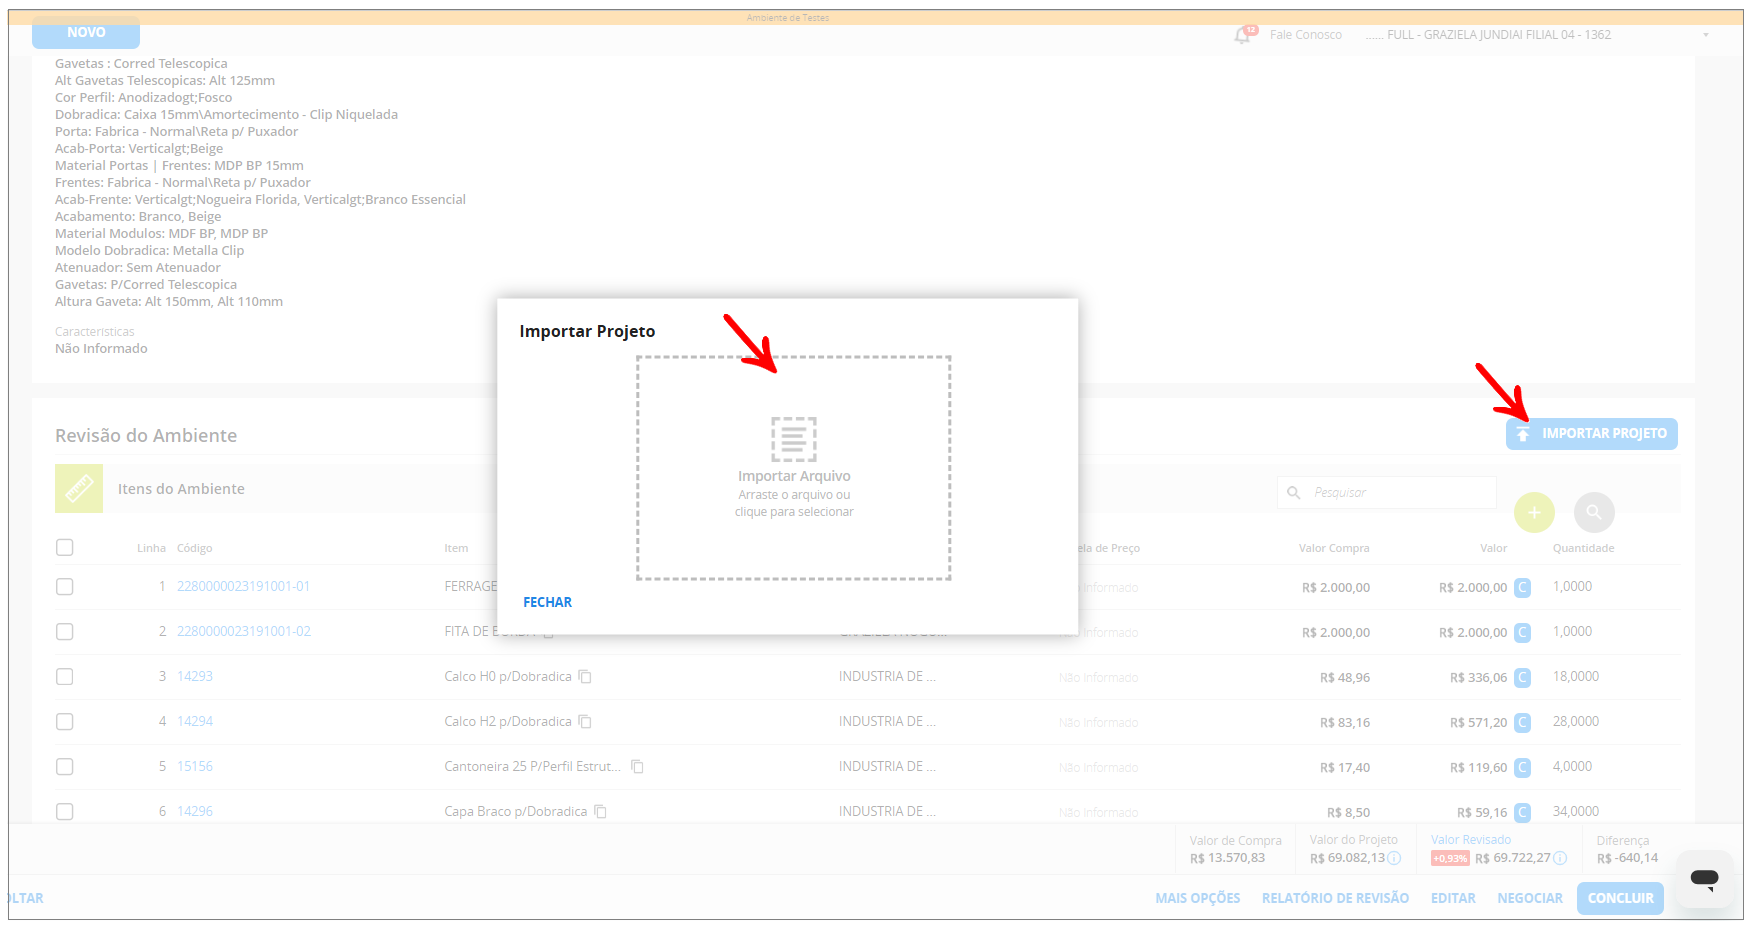Click the C badge beside R$ 336,06
The height and width of the screenshot is (927, 1755).
tap(1522, 677)
